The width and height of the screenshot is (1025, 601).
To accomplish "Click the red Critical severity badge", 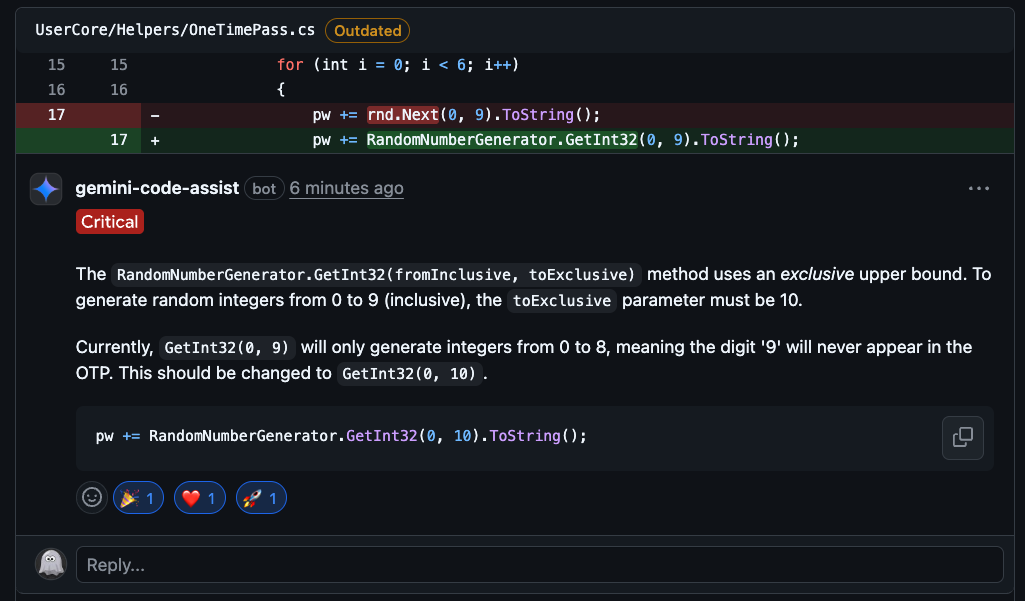I will [x=110, y=222].
